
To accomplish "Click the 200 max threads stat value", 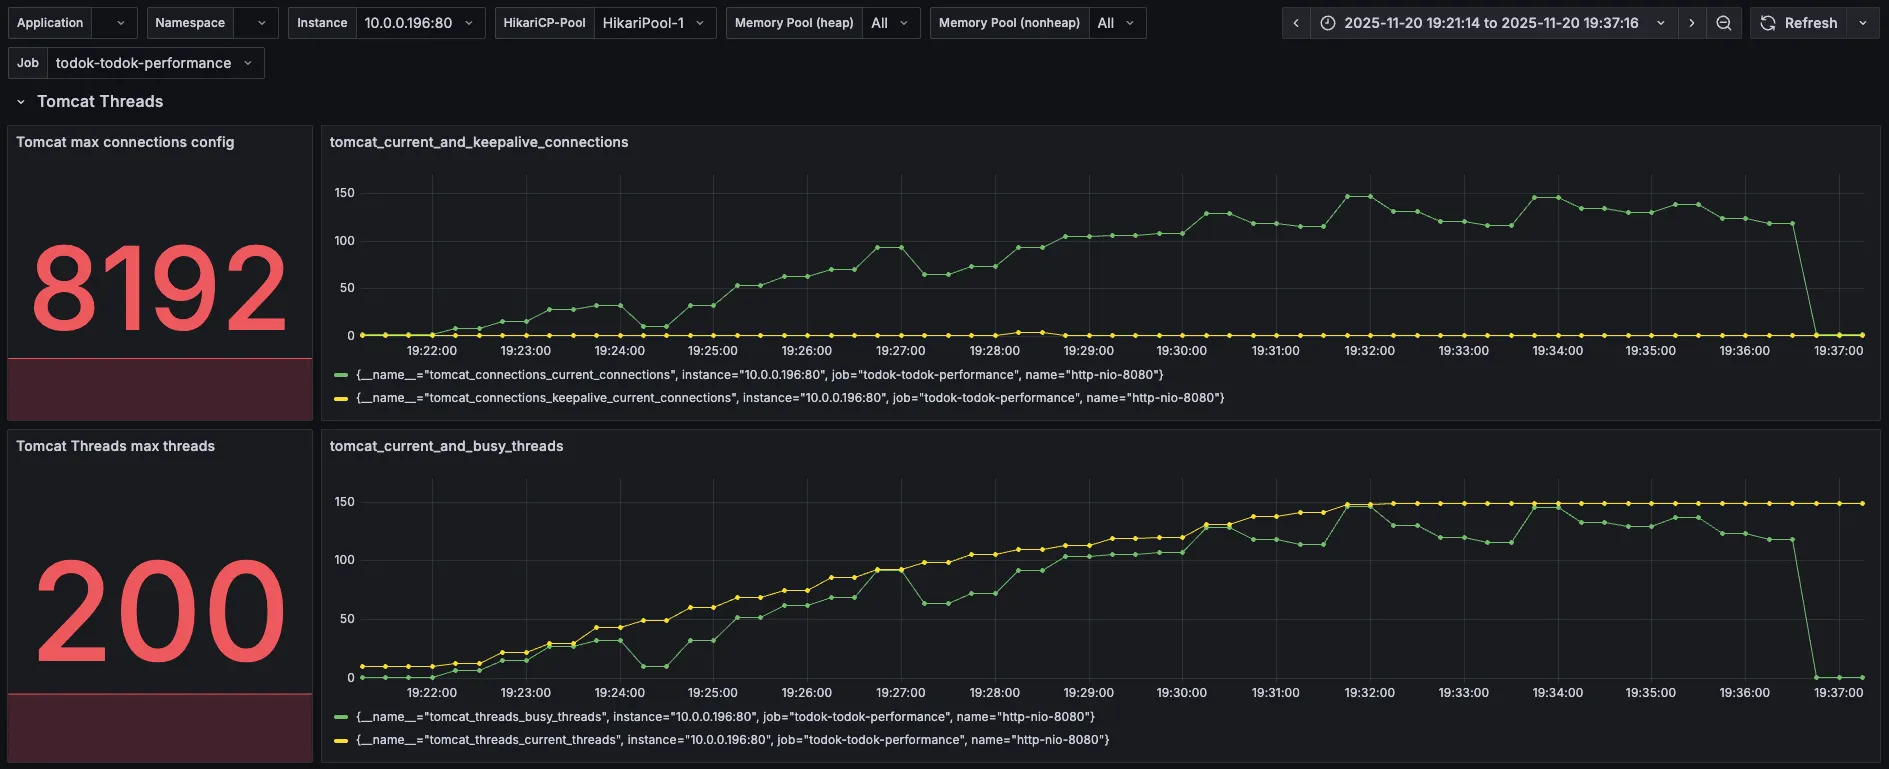I will point(160,611).
